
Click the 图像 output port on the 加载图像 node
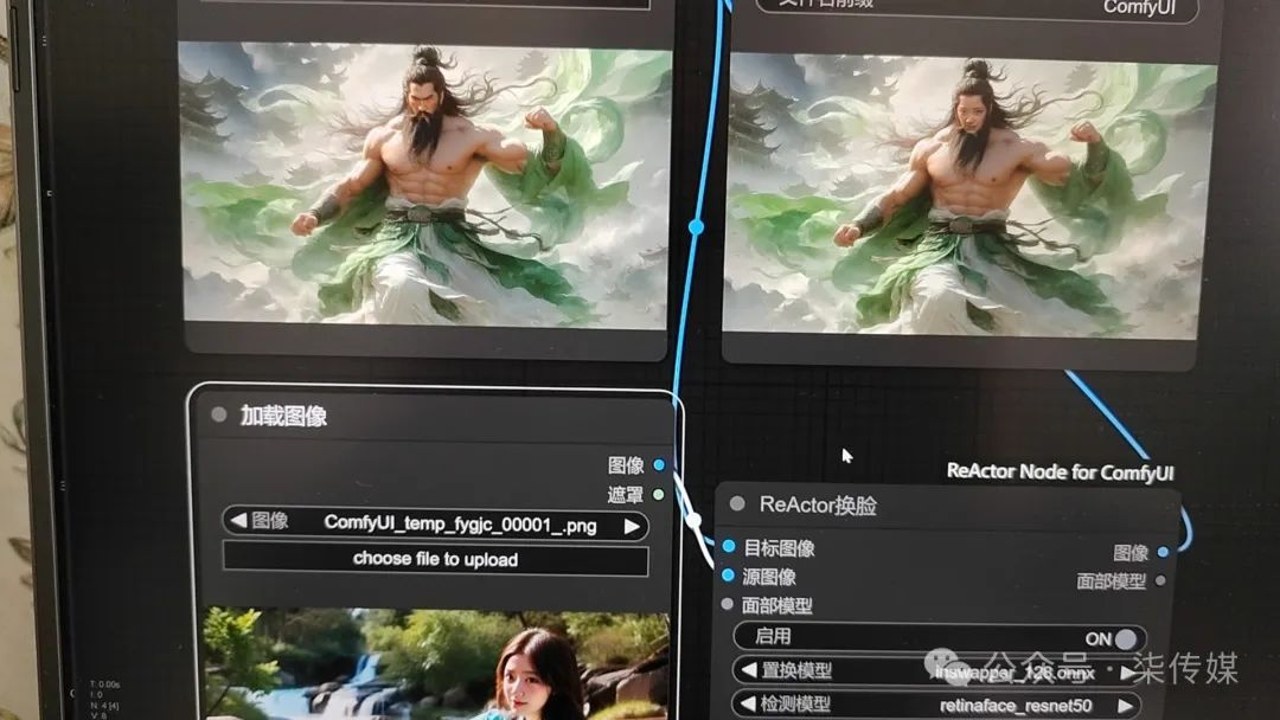[x=659, y=465]
